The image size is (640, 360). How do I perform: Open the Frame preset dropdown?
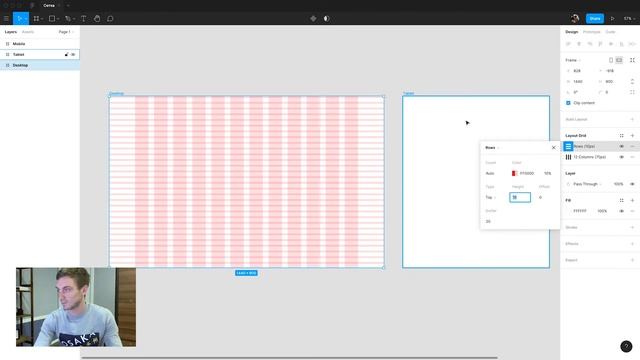573,60
